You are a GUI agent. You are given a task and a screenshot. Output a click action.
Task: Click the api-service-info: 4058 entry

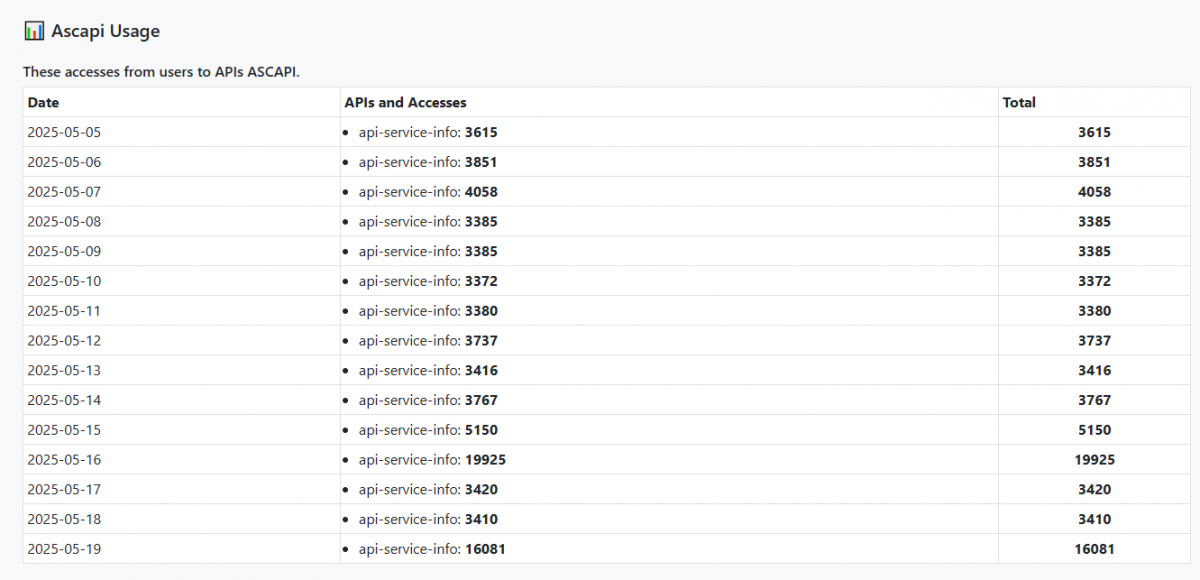point(428,192)
